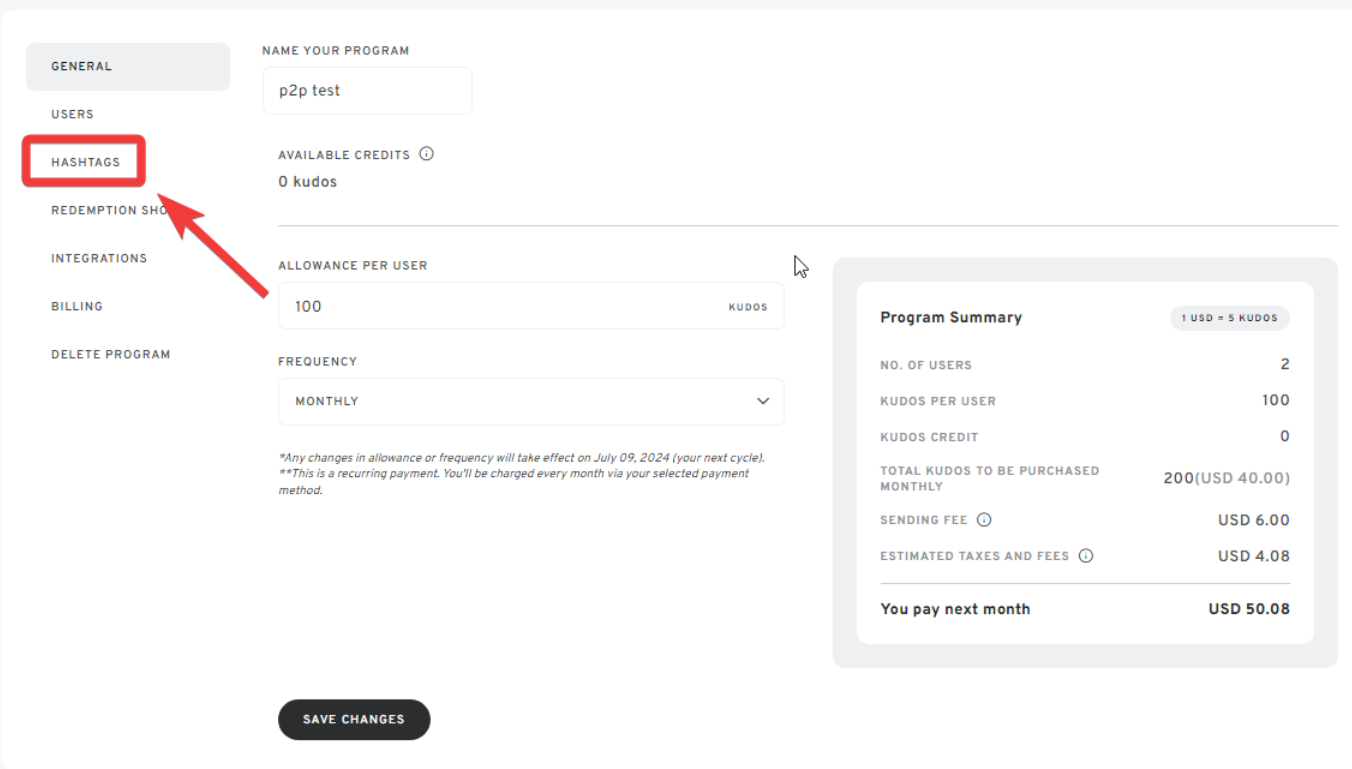Go to the Users section

(x=72, y=115)
